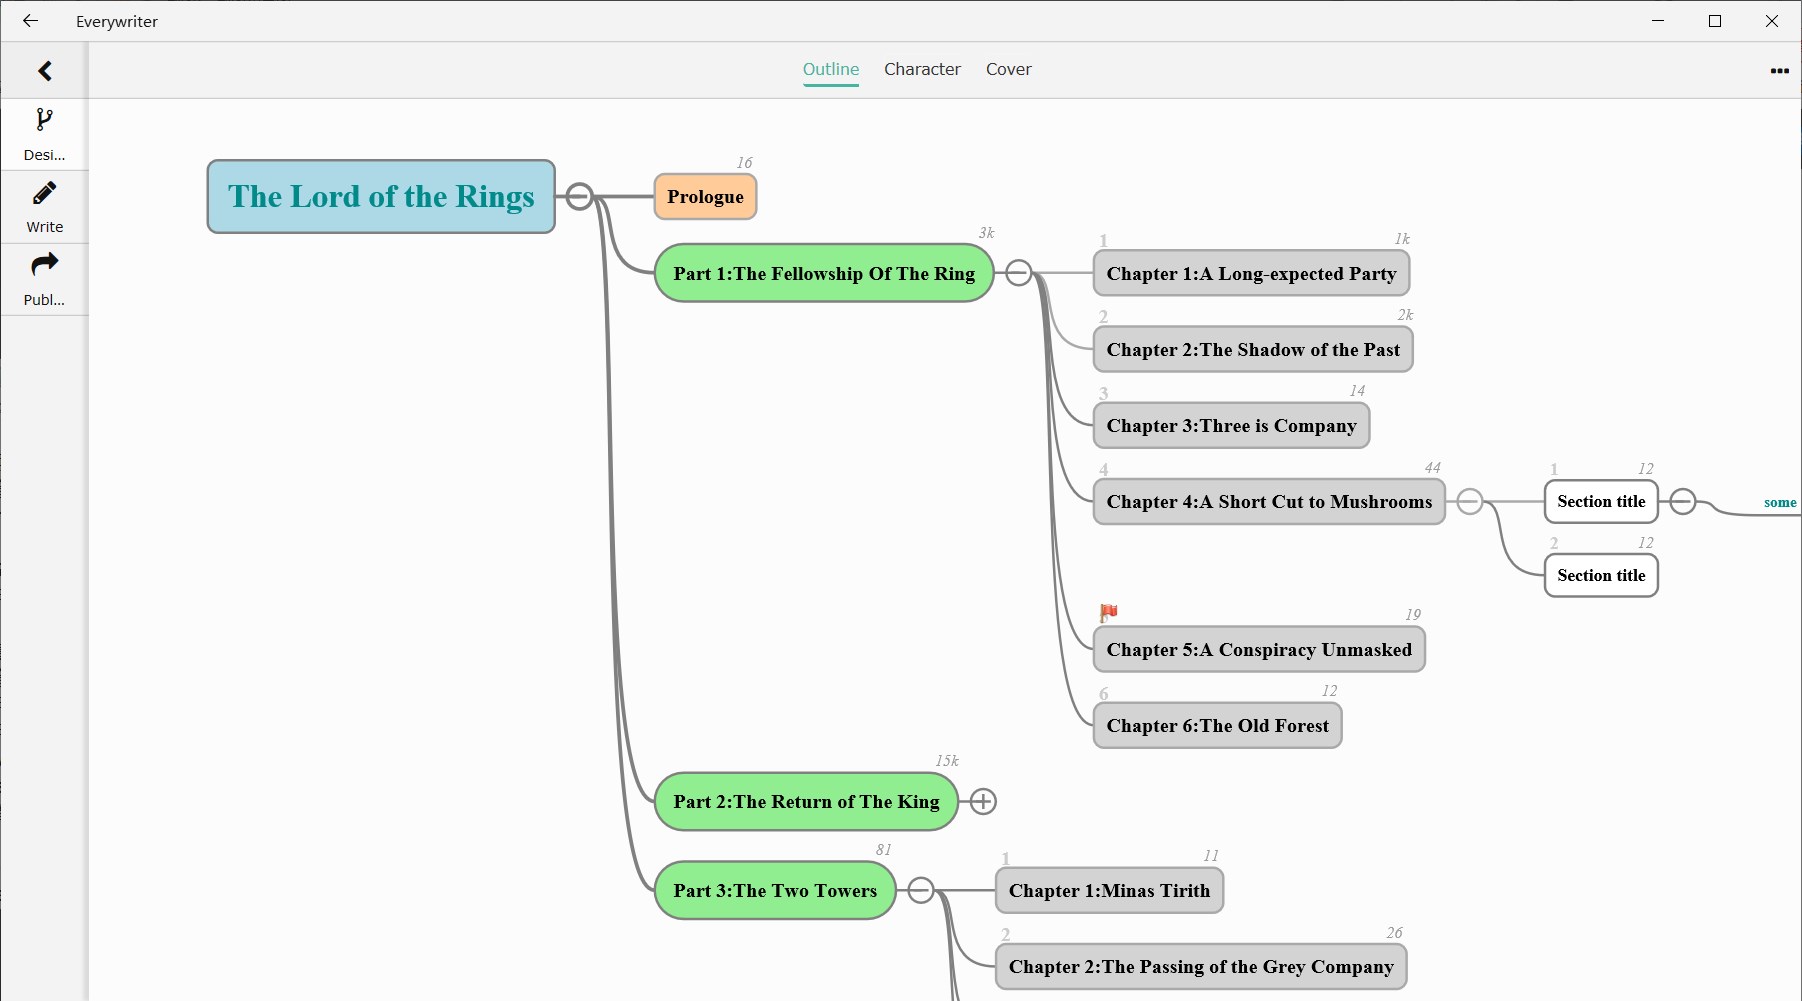
Task: Expand Part 2 The Return of The King
Action: pyautogui.click(x=983, y=802)
